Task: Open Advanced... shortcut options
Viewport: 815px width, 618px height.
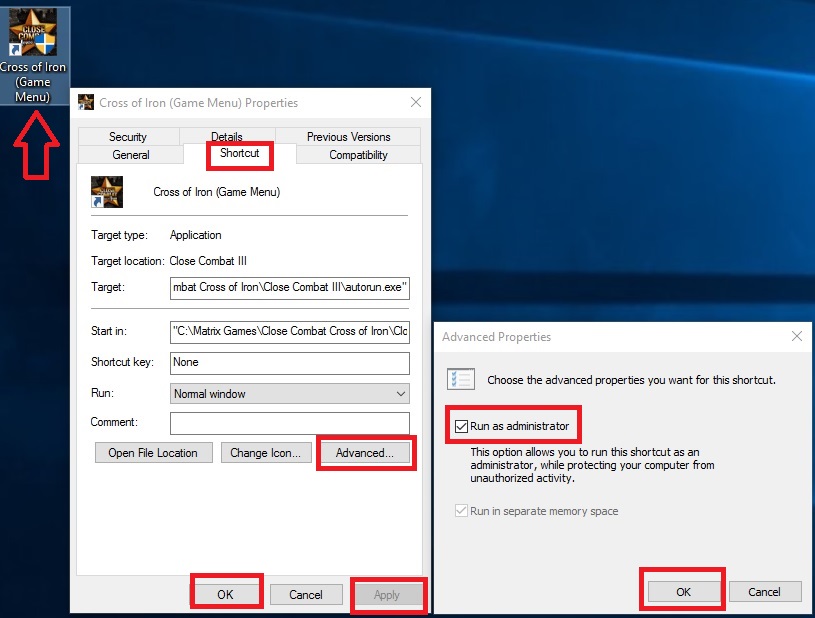Action: 365,453
